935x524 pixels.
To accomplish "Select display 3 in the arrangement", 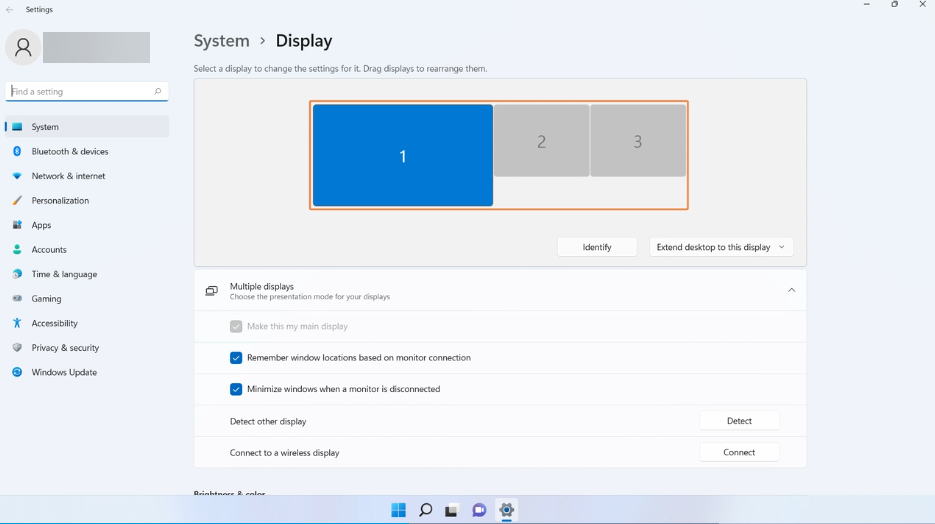I will (637, 141).
